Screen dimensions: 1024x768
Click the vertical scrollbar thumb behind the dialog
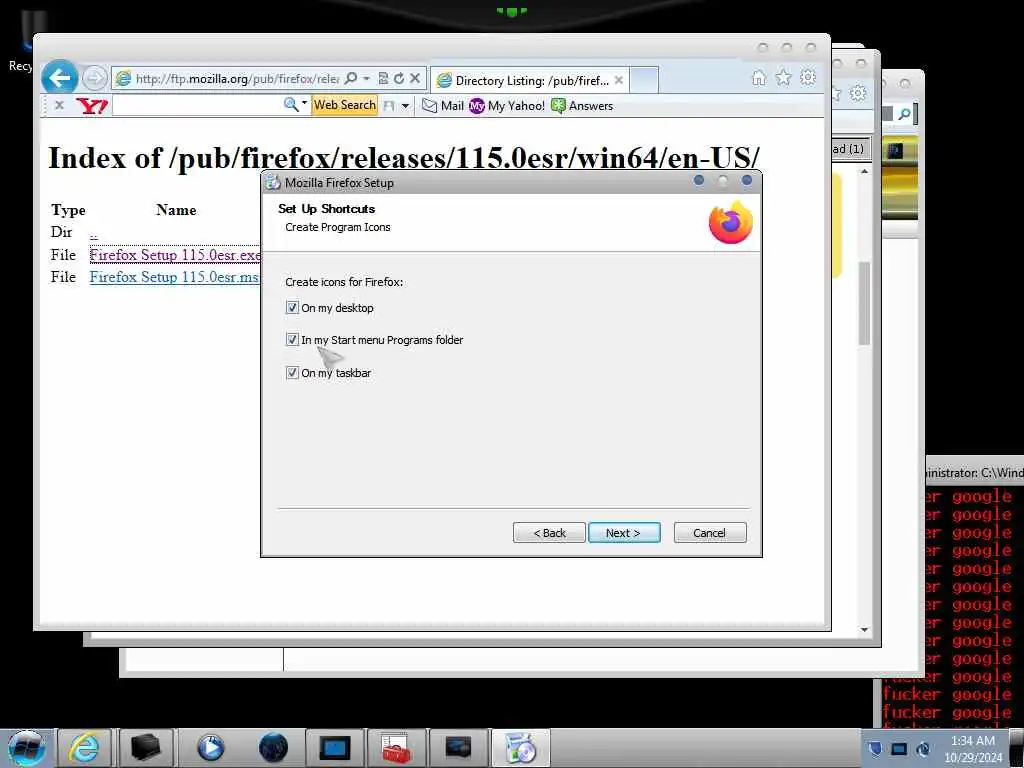coord(865,303)
